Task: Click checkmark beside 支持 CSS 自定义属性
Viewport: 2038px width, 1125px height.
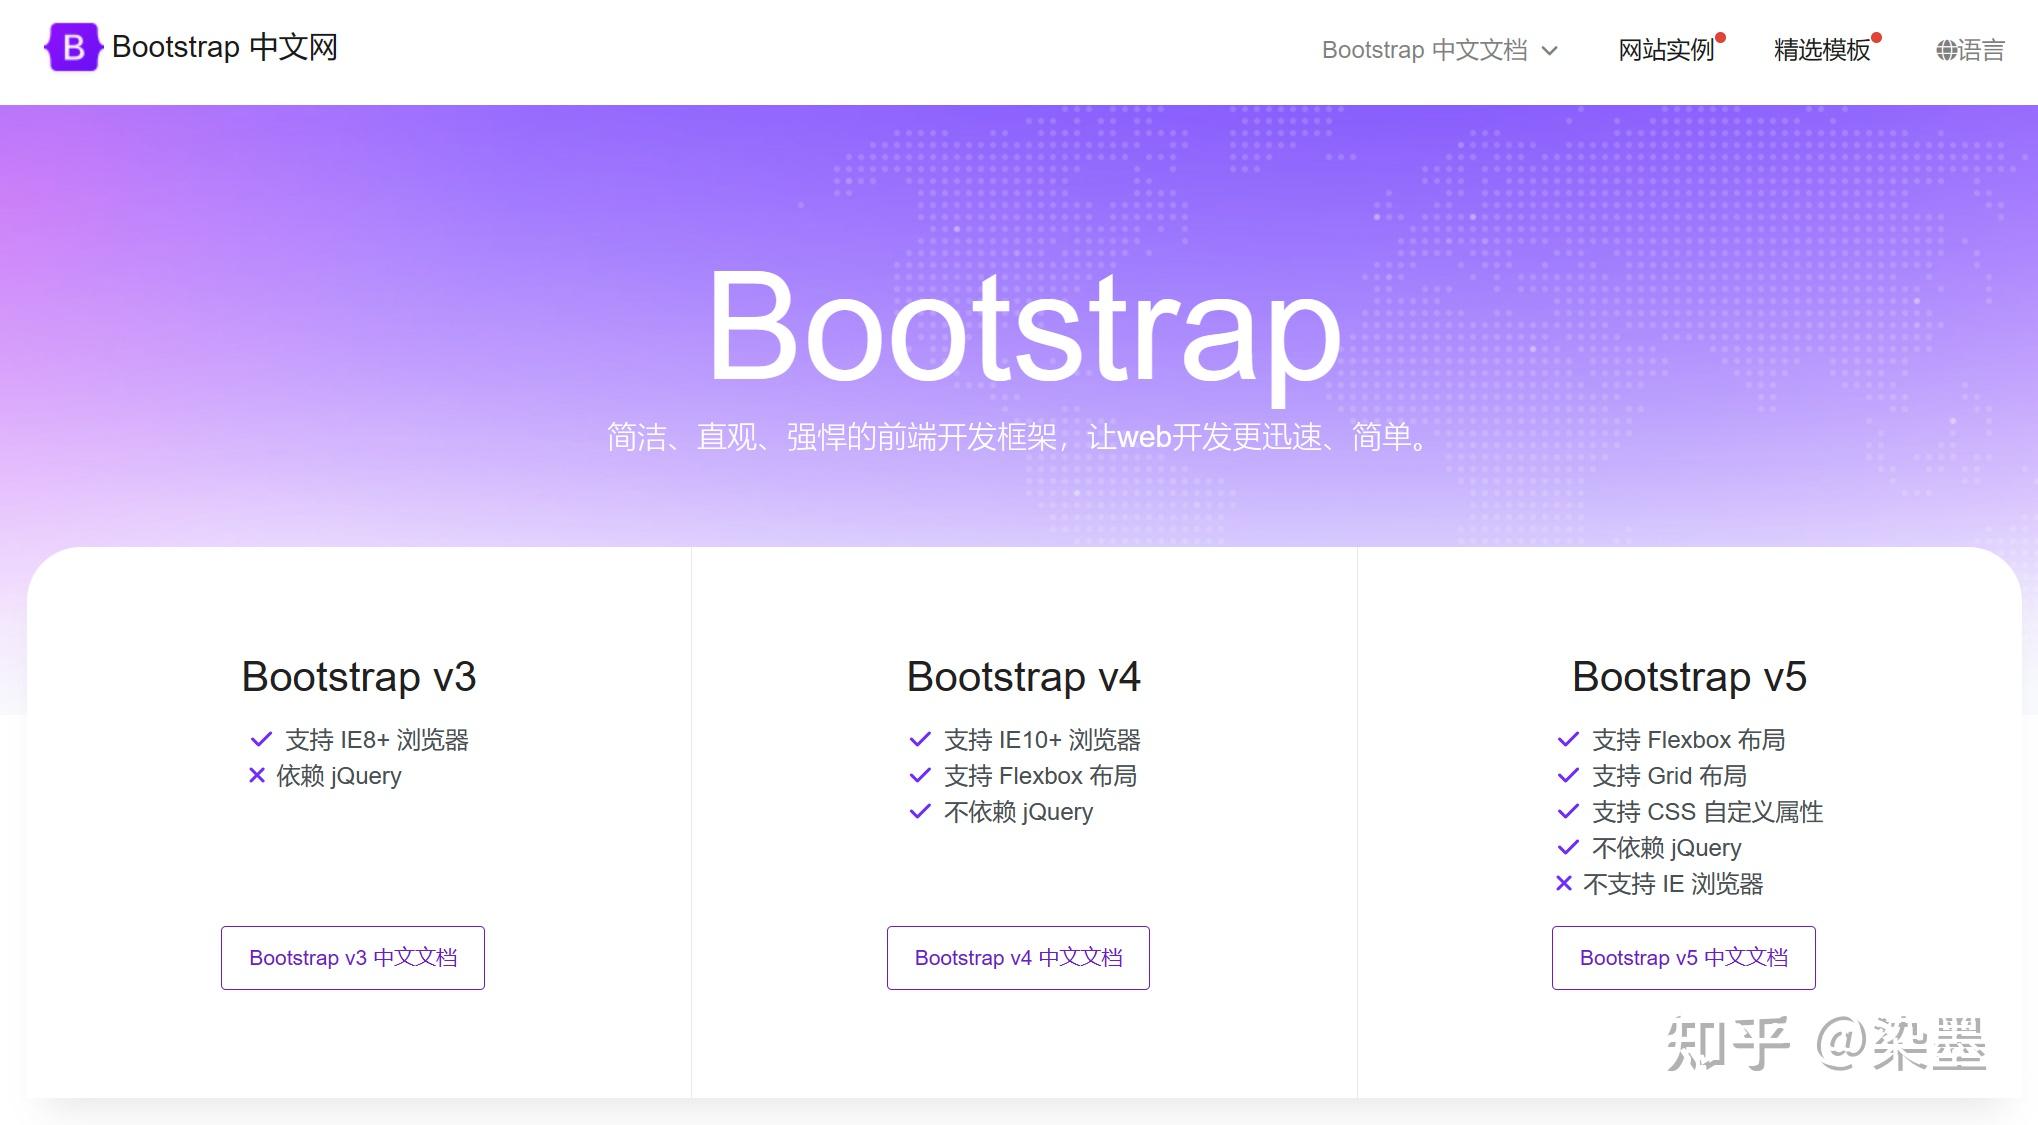Action: click(1568, 812)
